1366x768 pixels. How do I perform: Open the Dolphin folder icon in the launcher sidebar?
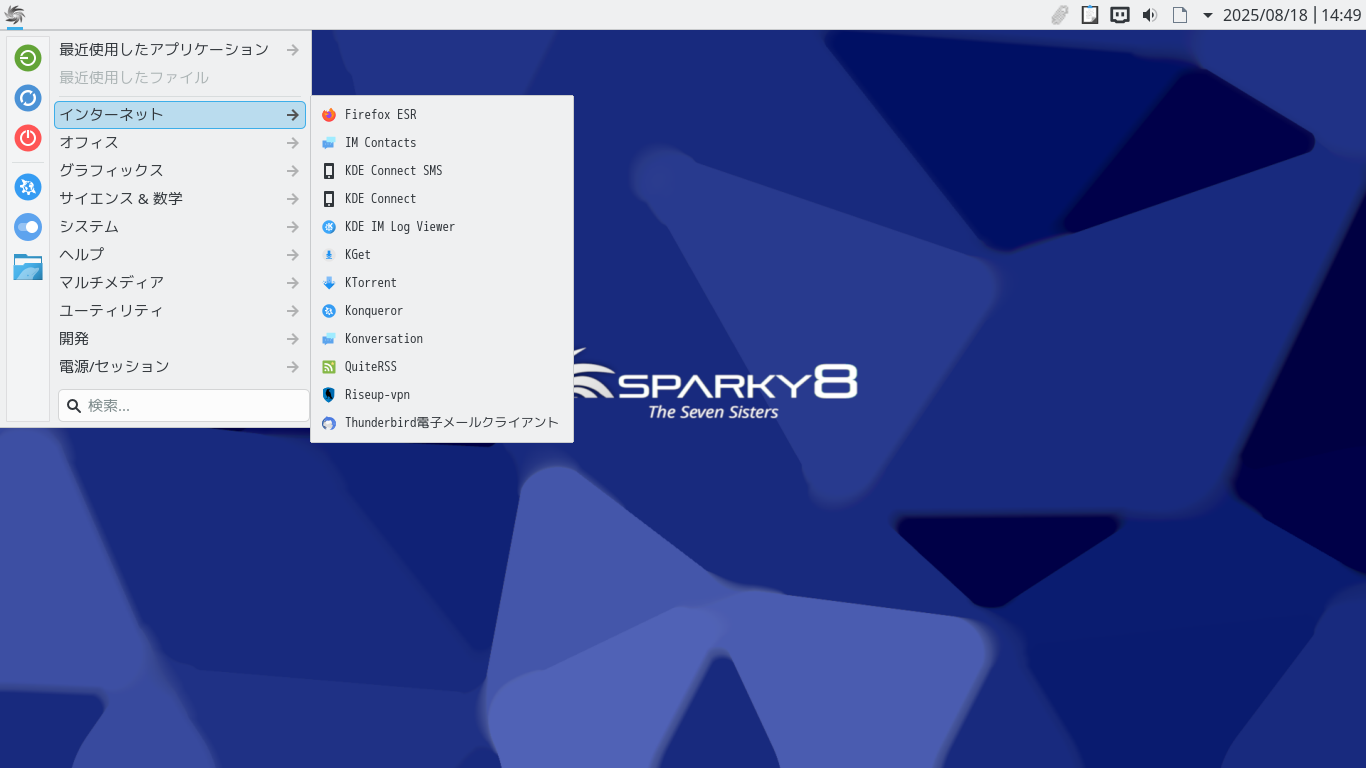click(28, 267)
